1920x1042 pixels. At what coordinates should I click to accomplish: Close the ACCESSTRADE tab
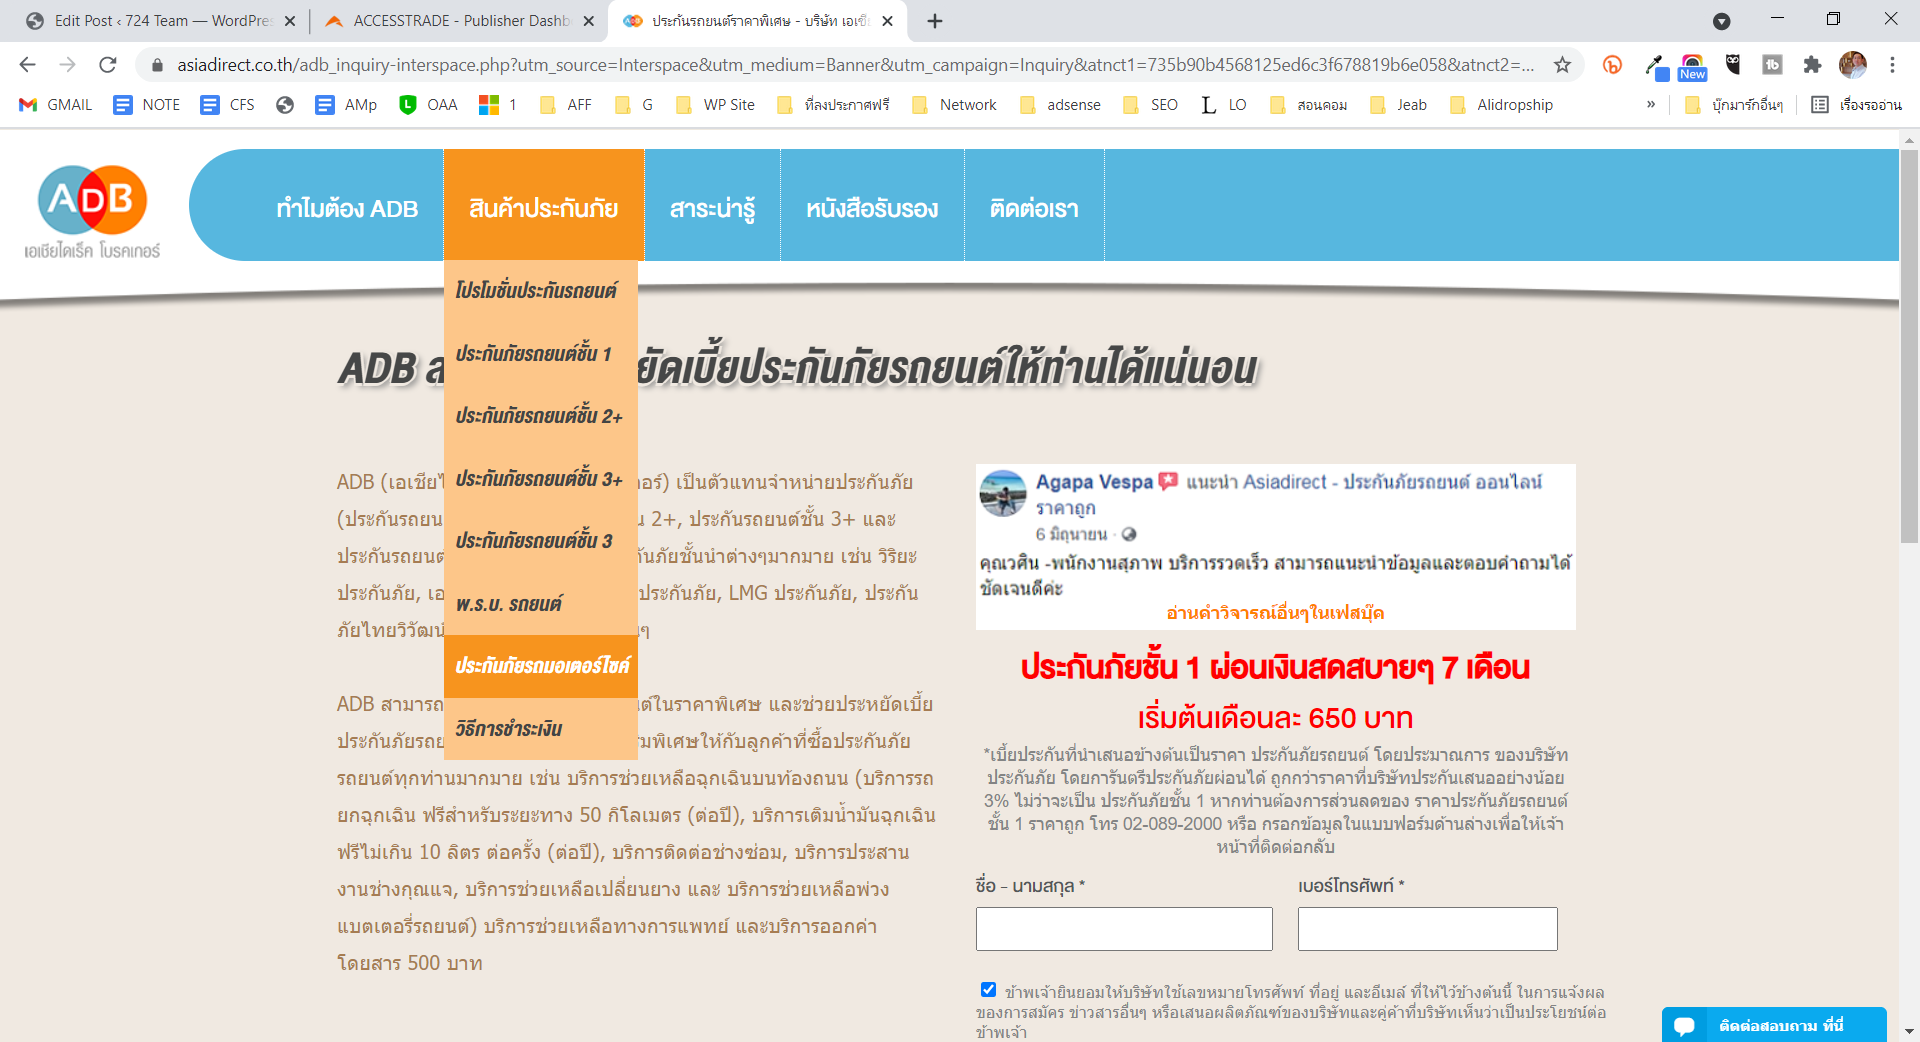click(589, 21)
